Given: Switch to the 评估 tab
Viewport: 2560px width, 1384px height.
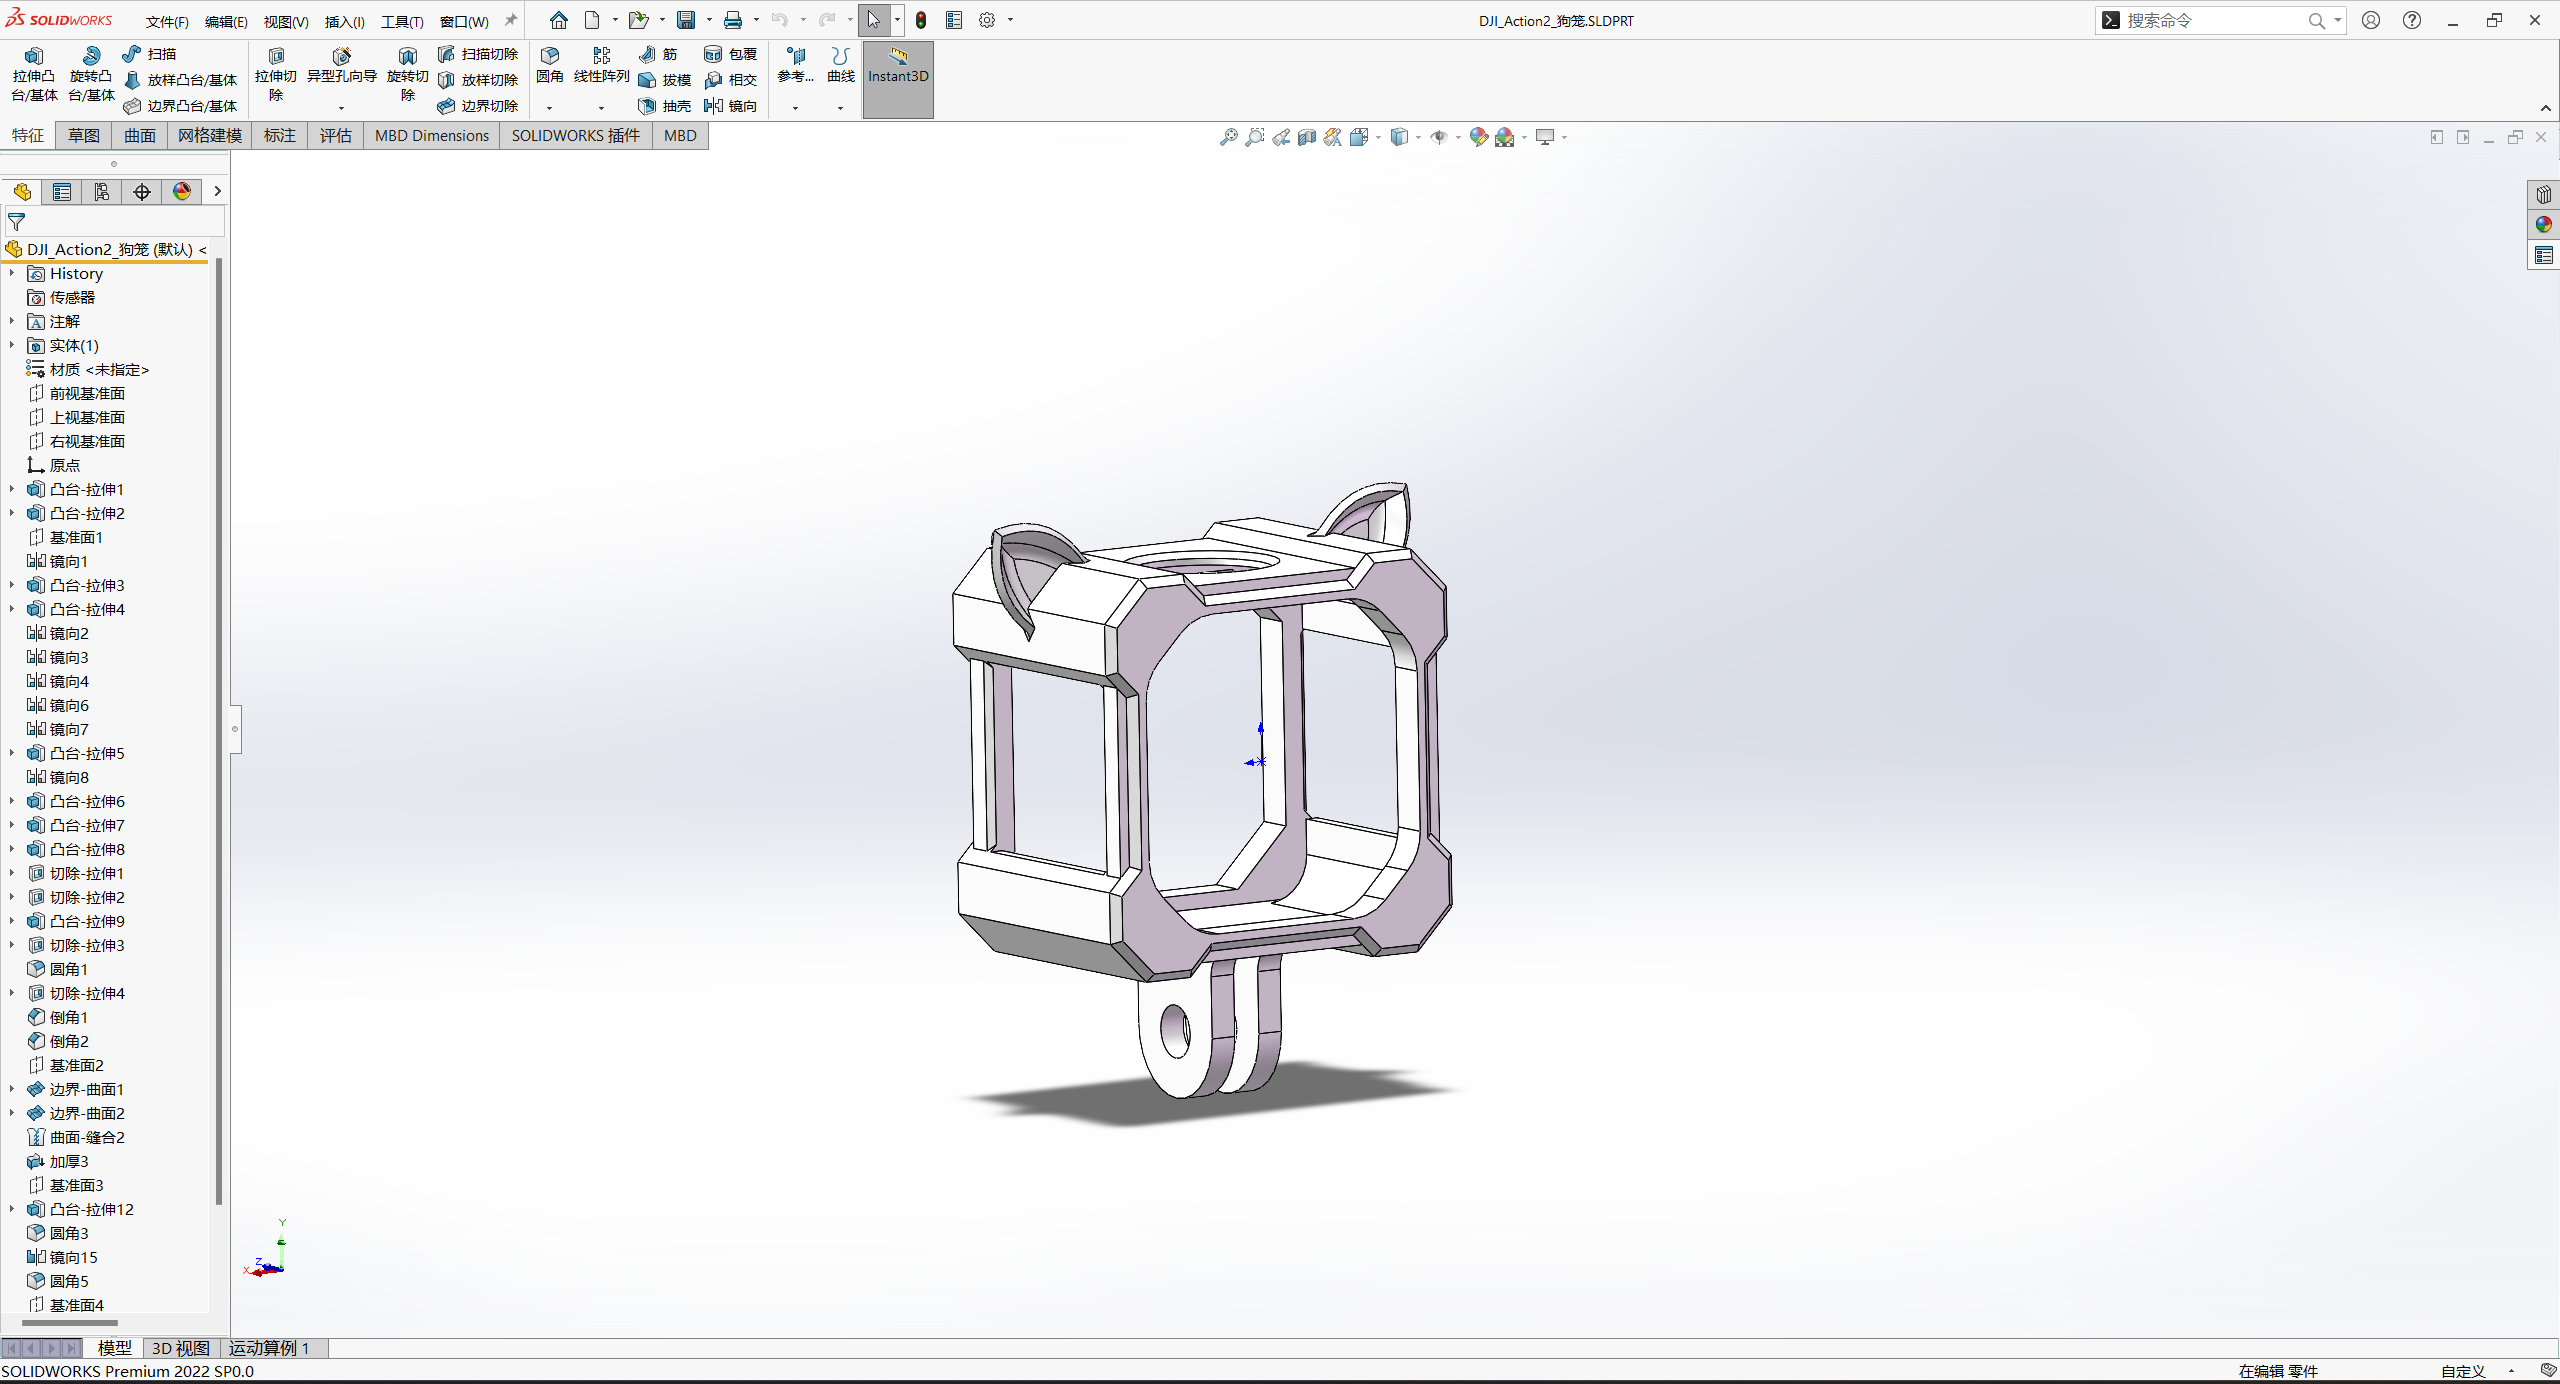Looking at the screenshot, I should coord(336,135).
